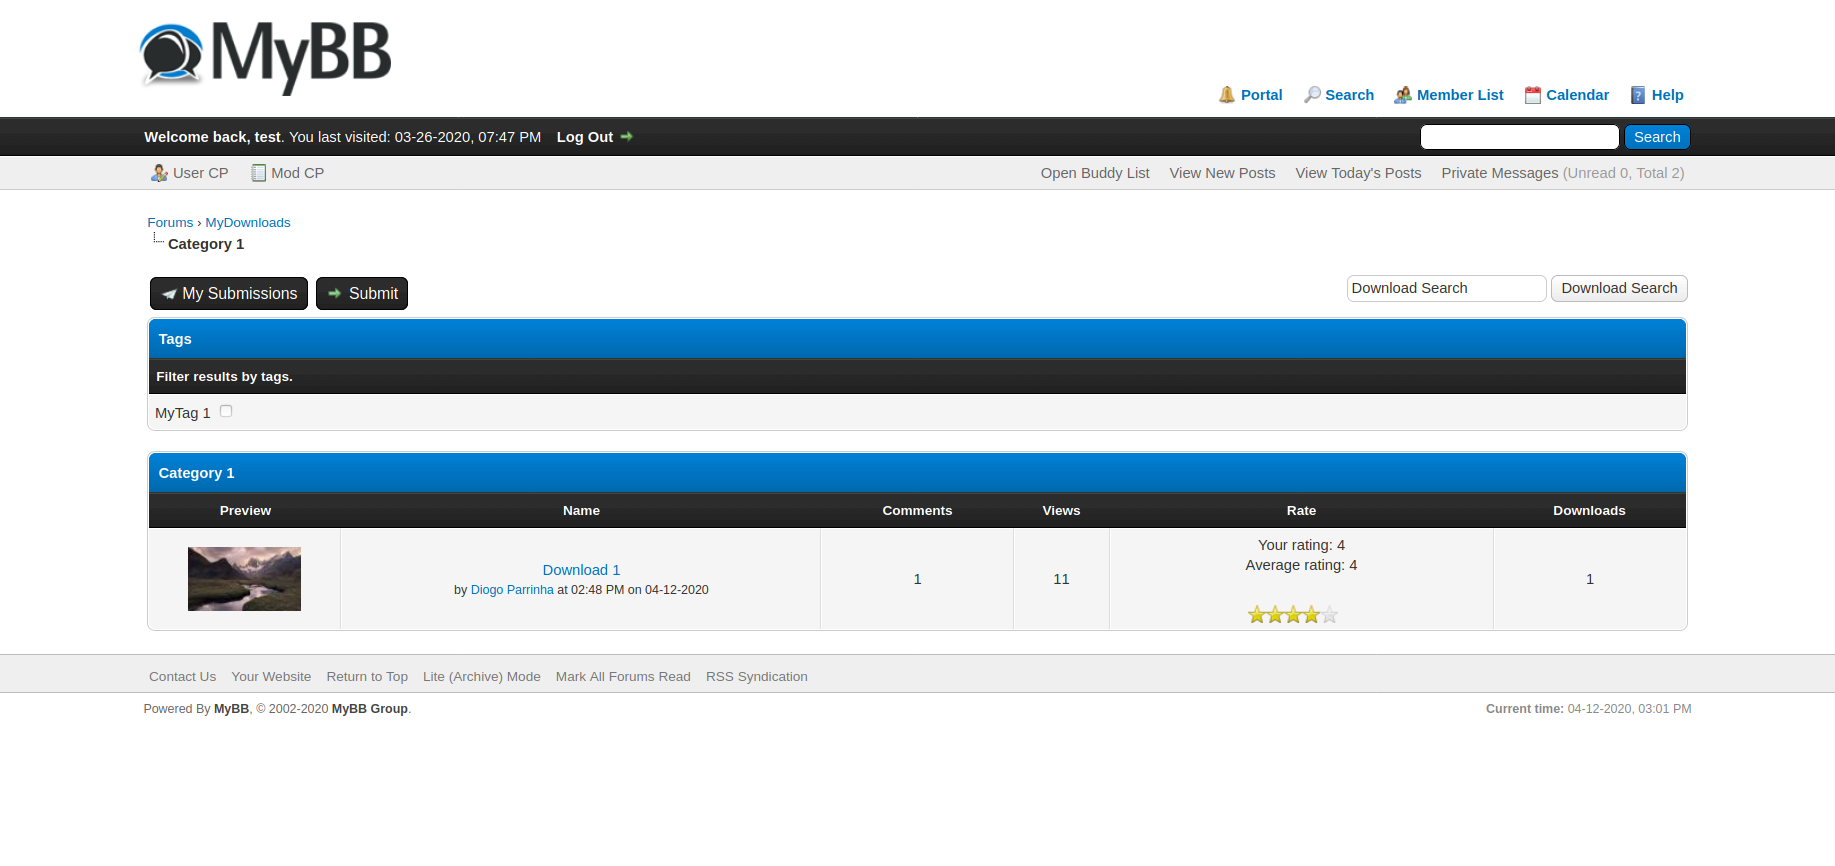Enable the MyTag 1 filter checkbox

pos(226,411)
